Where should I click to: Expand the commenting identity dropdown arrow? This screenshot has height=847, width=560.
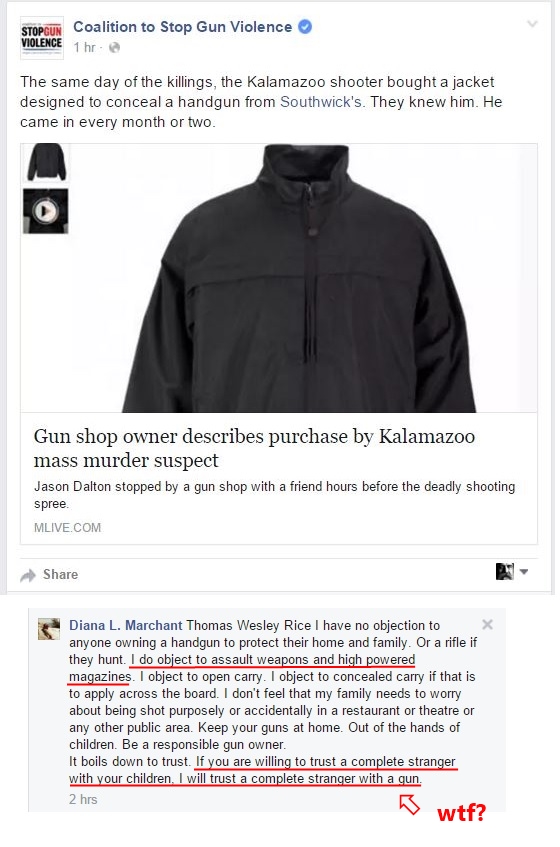(x=524, y=572)
